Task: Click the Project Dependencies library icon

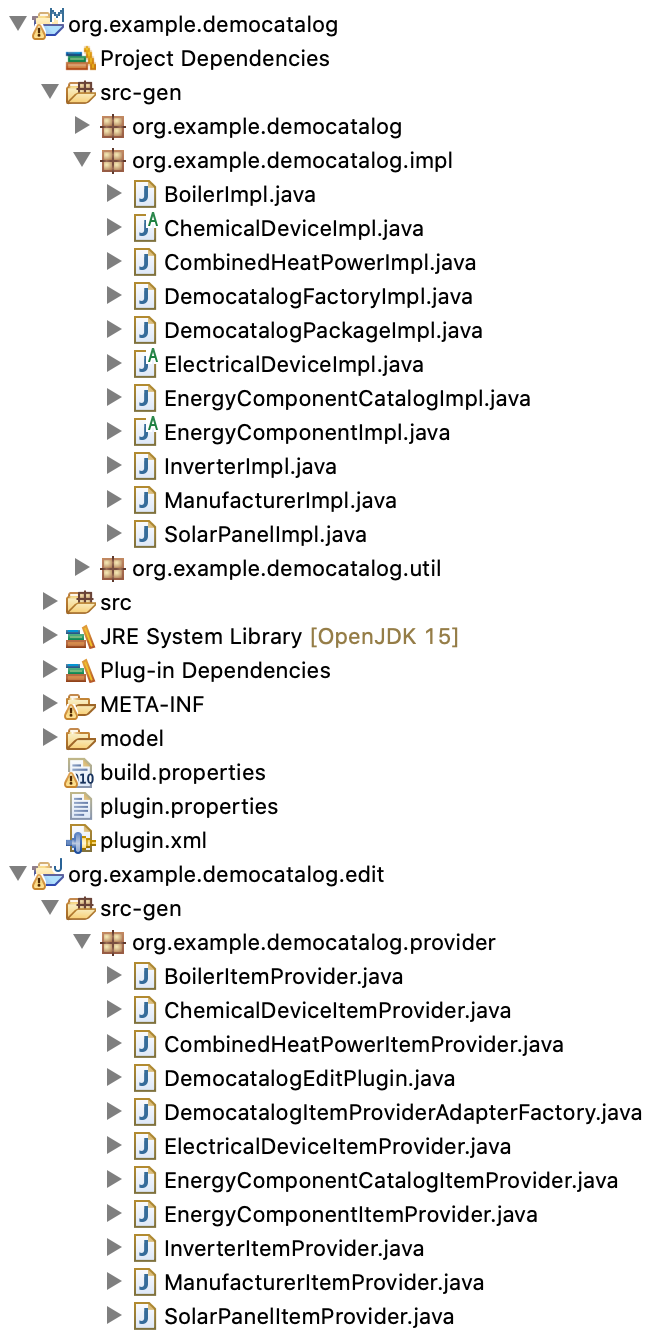Action: click(x=80, y=58)
